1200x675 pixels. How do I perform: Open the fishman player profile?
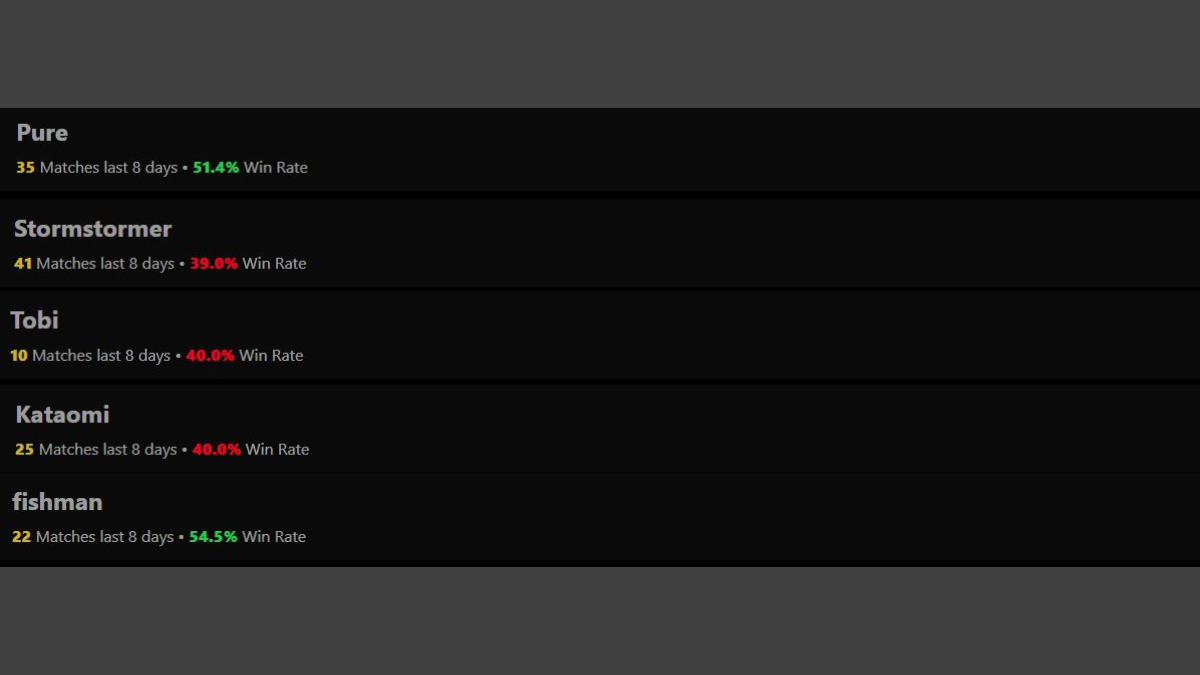pos(57,502)
